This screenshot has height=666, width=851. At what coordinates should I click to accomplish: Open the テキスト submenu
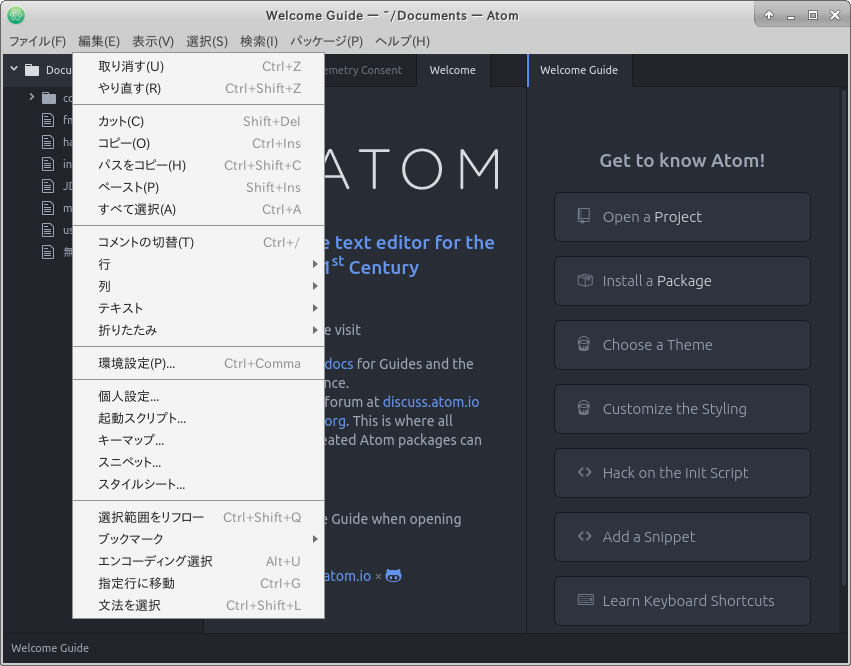198,308
